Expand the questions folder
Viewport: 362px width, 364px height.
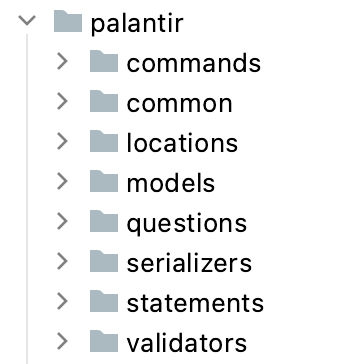(62, 222)
